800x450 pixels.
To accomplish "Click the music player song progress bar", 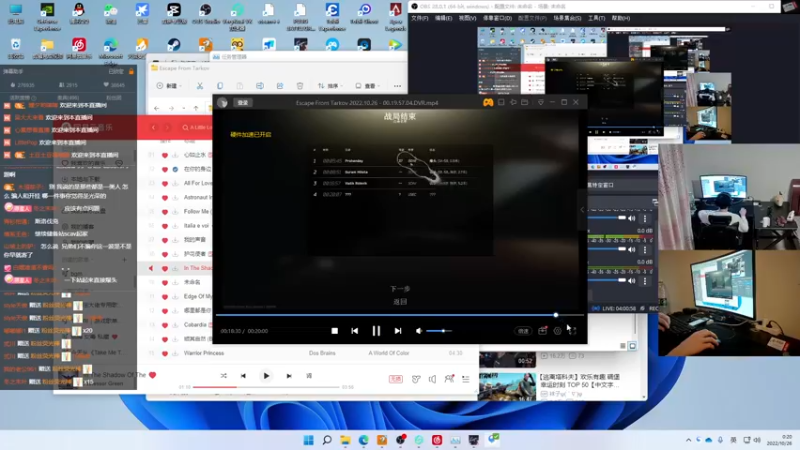I will 266,387.
